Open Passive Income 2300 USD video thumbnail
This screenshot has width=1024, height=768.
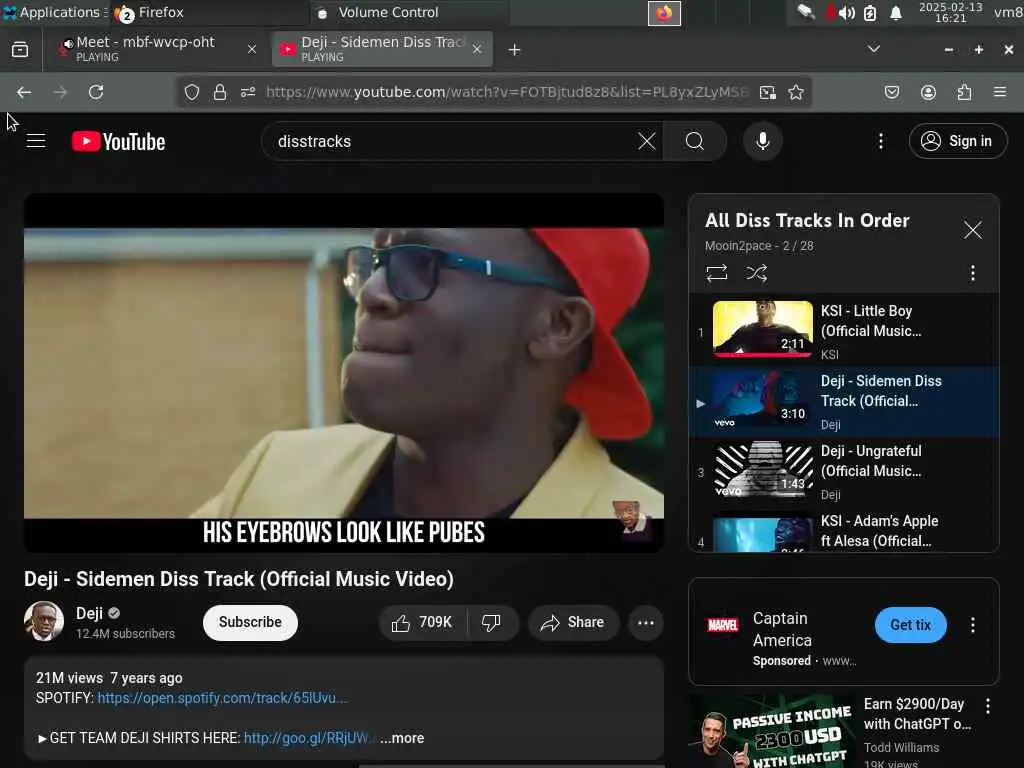click(x=773, y=731)
